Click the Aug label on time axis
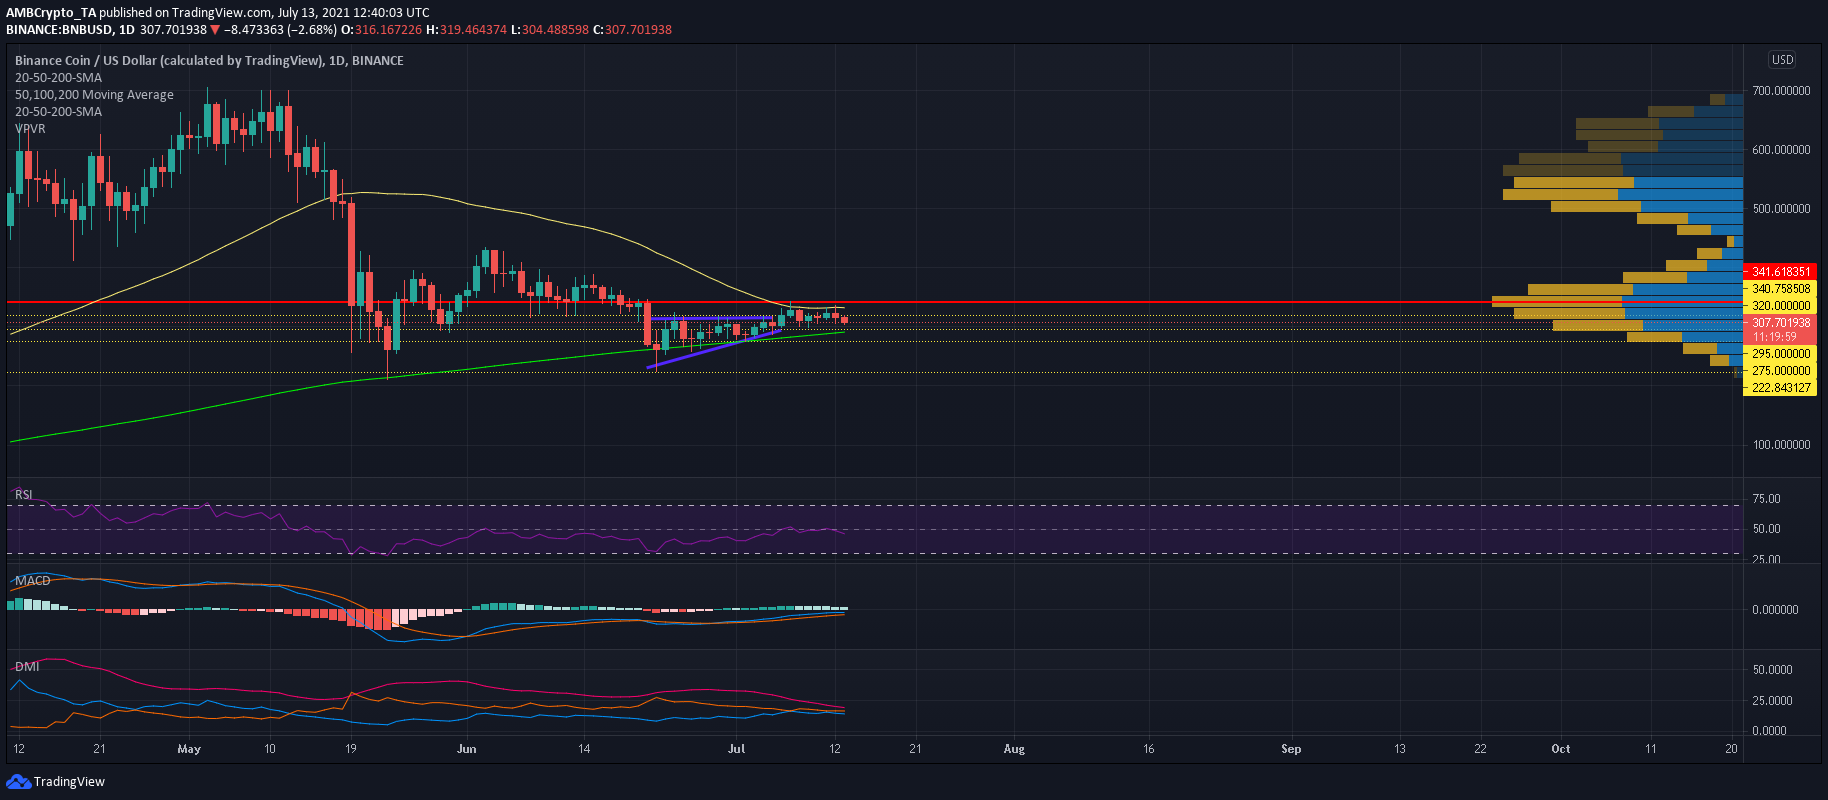 1014,748
